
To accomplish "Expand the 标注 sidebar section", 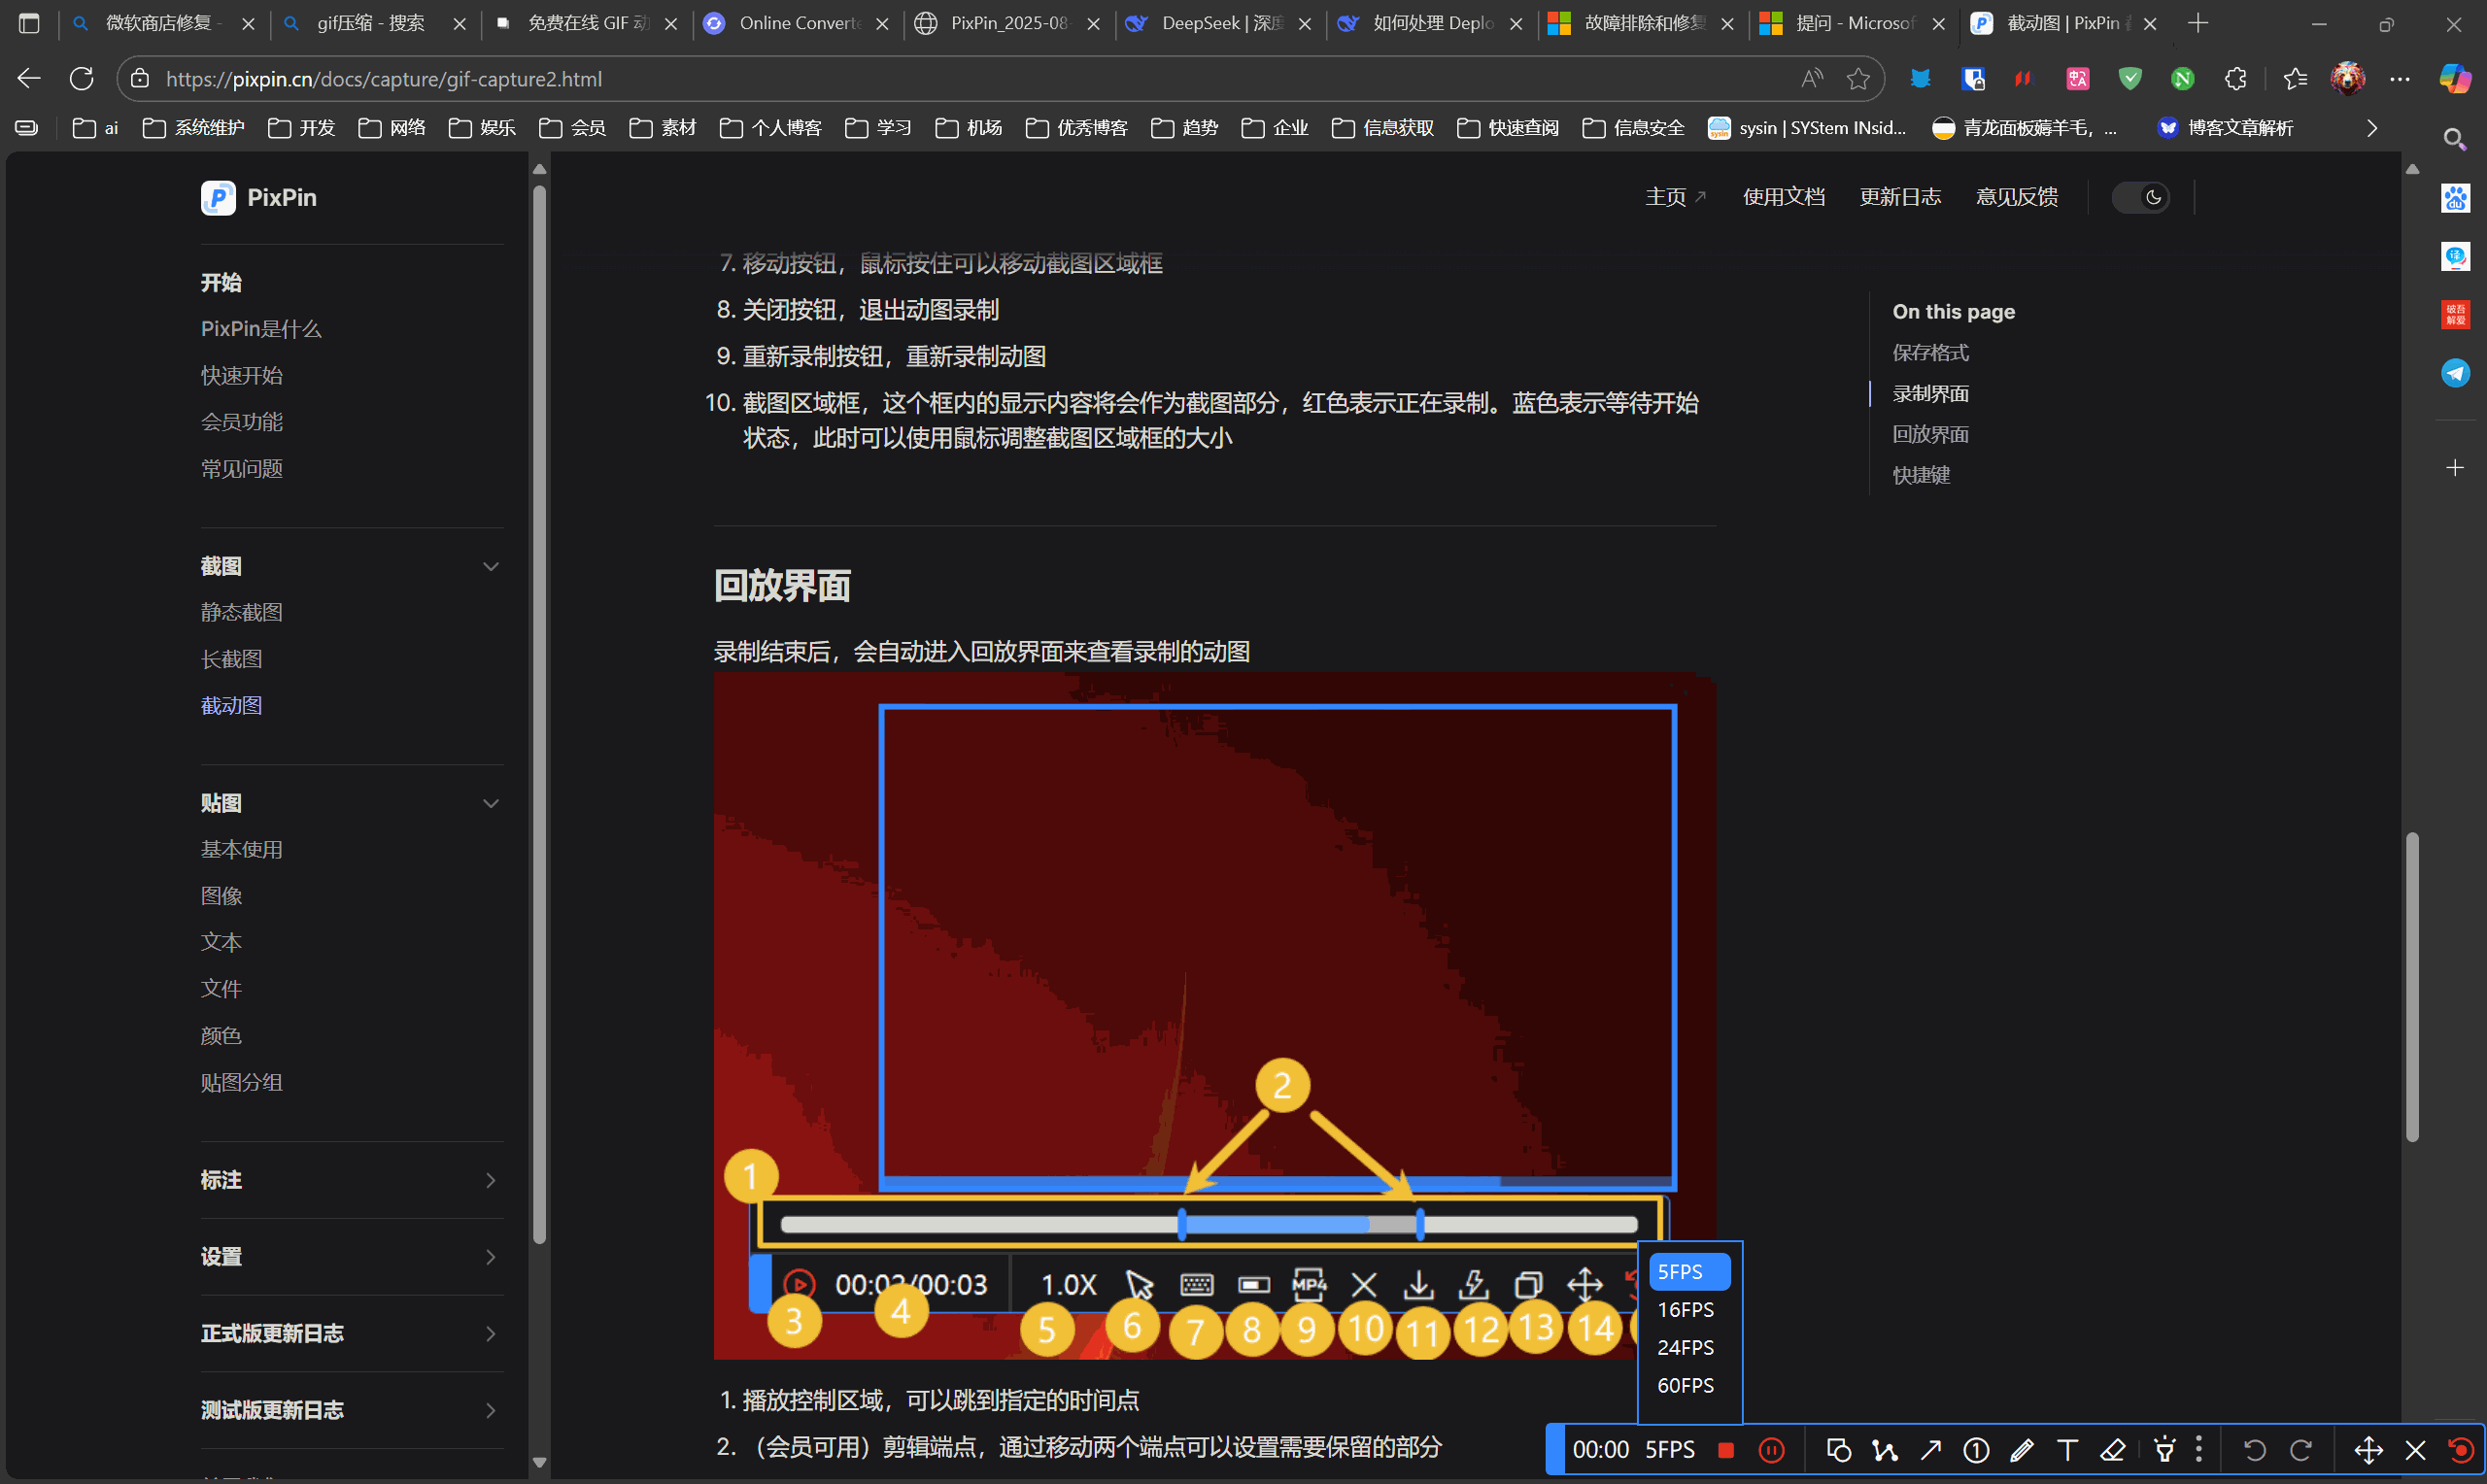I will 490,1180.
